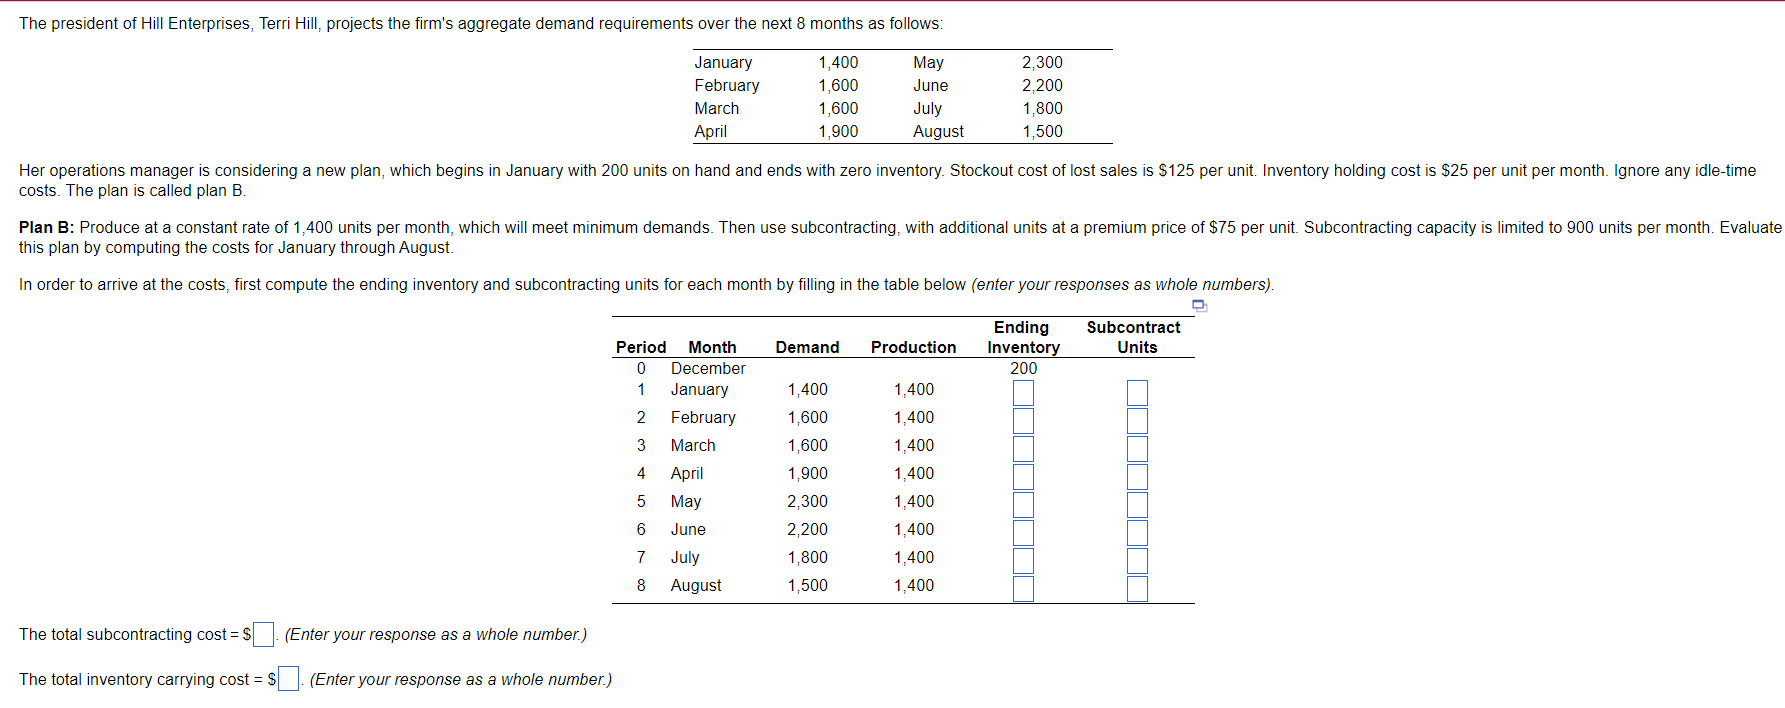
Task: Select January subcontract units input box
Action: (x=1137, y=393)
